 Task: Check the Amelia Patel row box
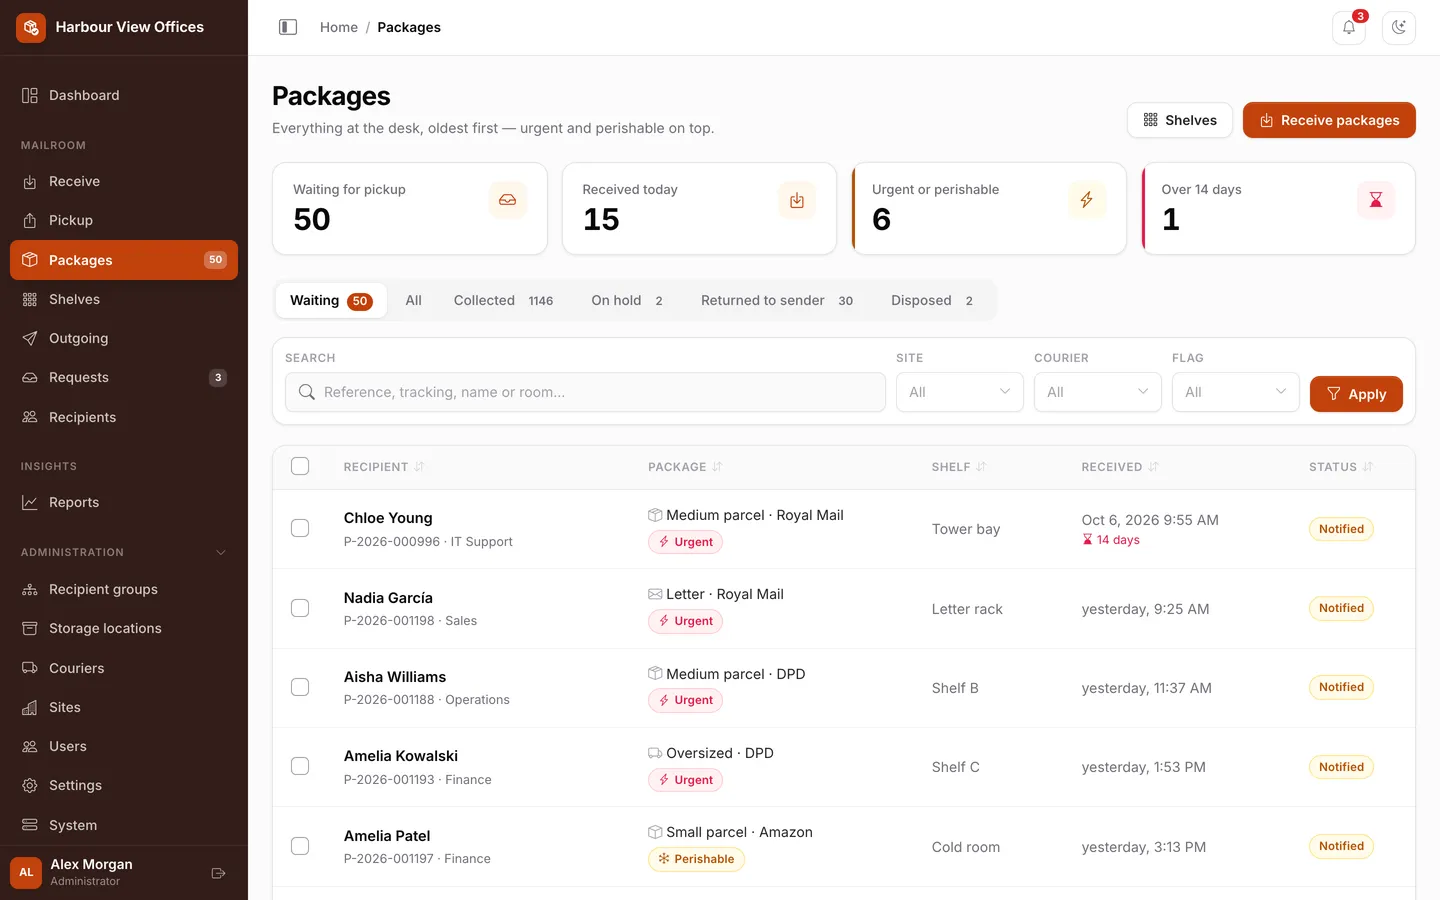(300, 846)
